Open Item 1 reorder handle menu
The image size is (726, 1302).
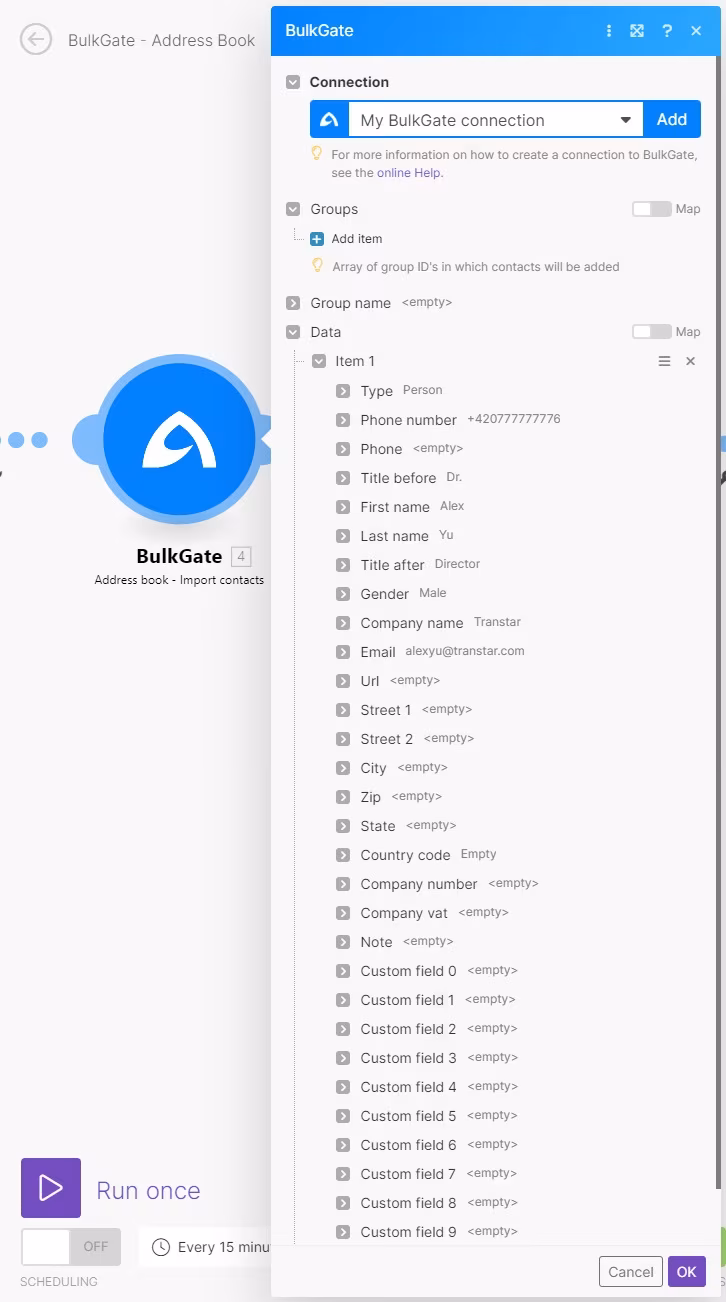point(664,361)
